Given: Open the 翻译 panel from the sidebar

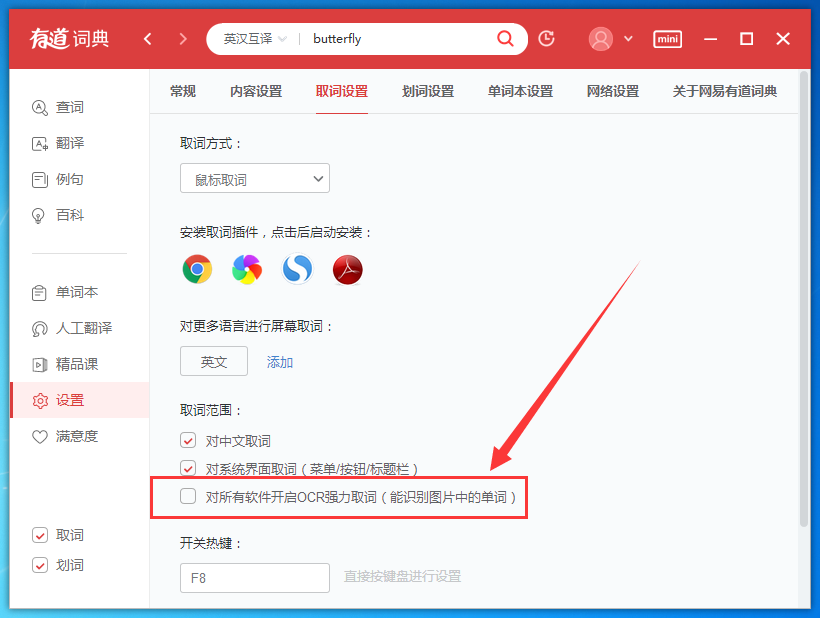Looking at the screenshot, I should [x=60, y=143].
